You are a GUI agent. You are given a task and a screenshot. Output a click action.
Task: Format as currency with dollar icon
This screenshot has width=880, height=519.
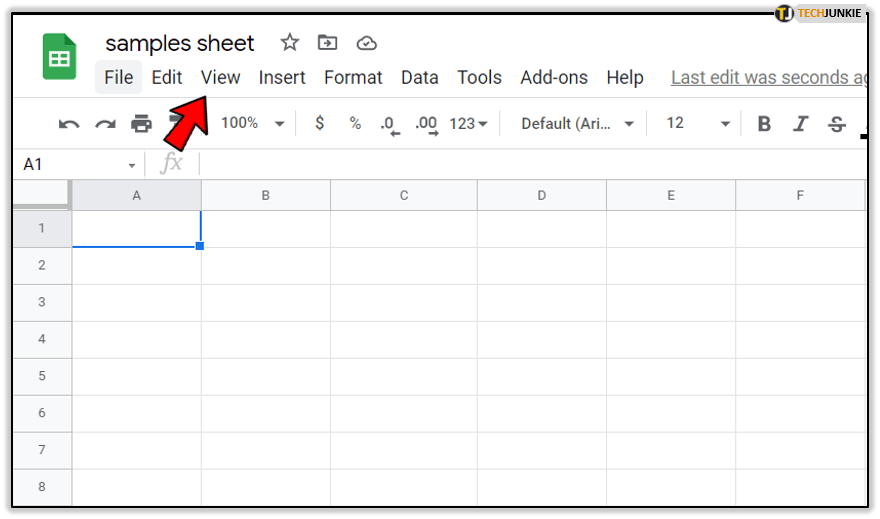click(x=320, y=123)
